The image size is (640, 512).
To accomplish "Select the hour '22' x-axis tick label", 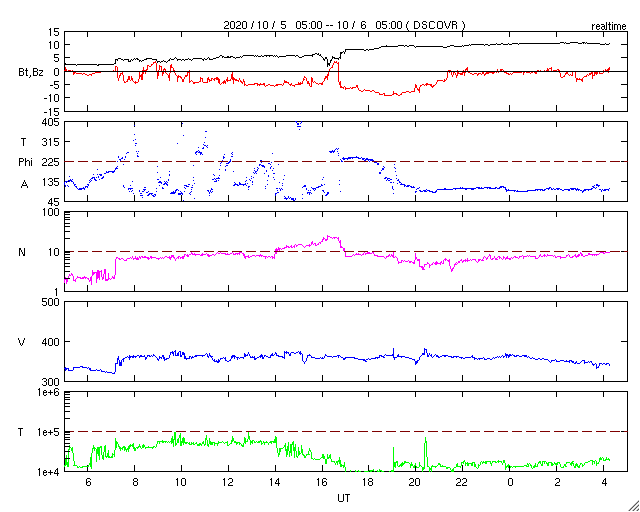I will click(x=462, y=482).
